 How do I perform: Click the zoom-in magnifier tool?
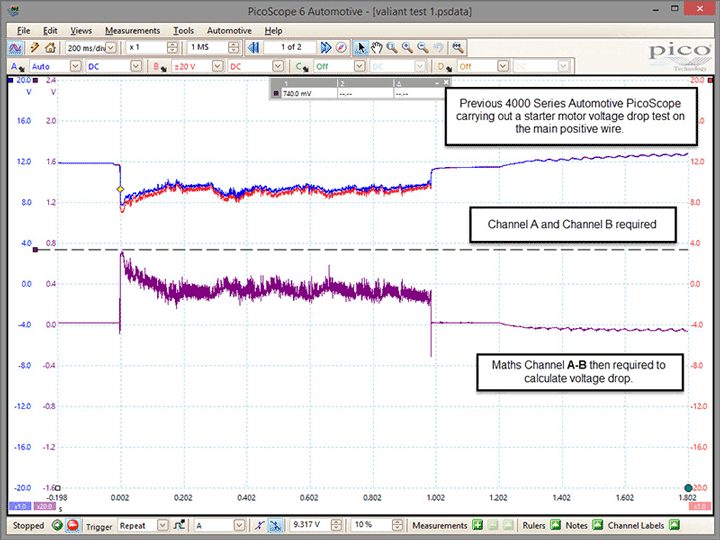click(x=407, y=47)
